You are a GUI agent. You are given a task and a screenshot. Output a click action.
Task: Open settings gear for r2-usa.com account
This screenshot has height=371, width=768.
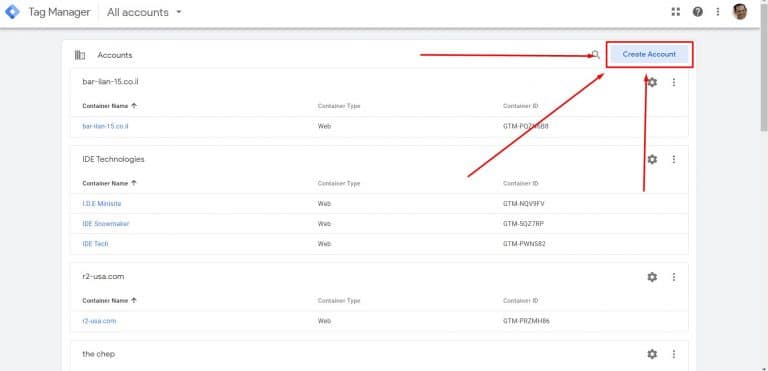(x=652, y=277)
